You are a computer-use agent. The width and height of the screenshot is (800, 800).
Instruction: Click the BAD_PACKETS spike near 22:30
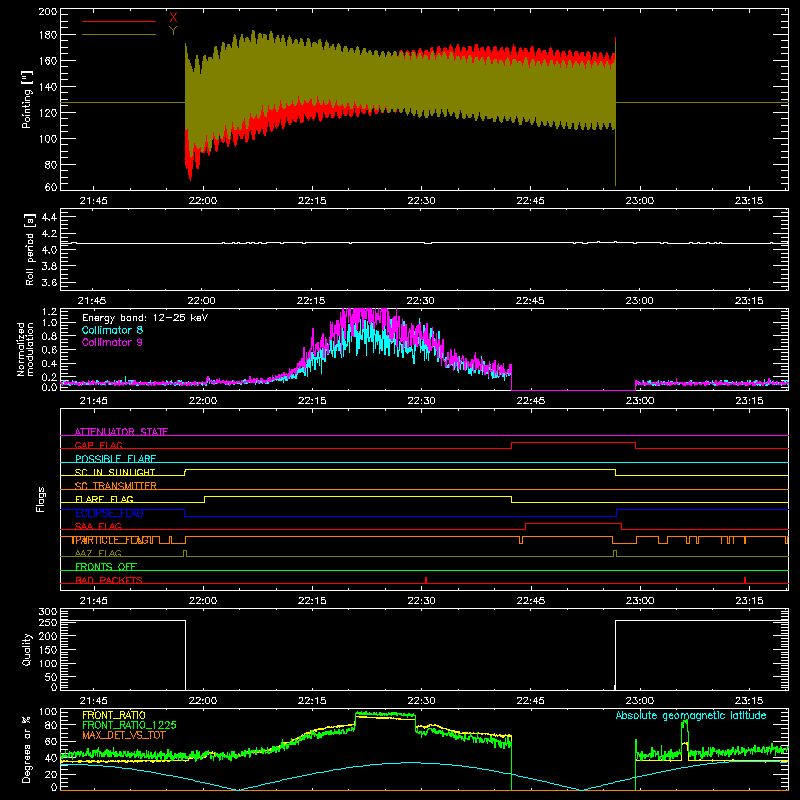(x=426, y=580)
